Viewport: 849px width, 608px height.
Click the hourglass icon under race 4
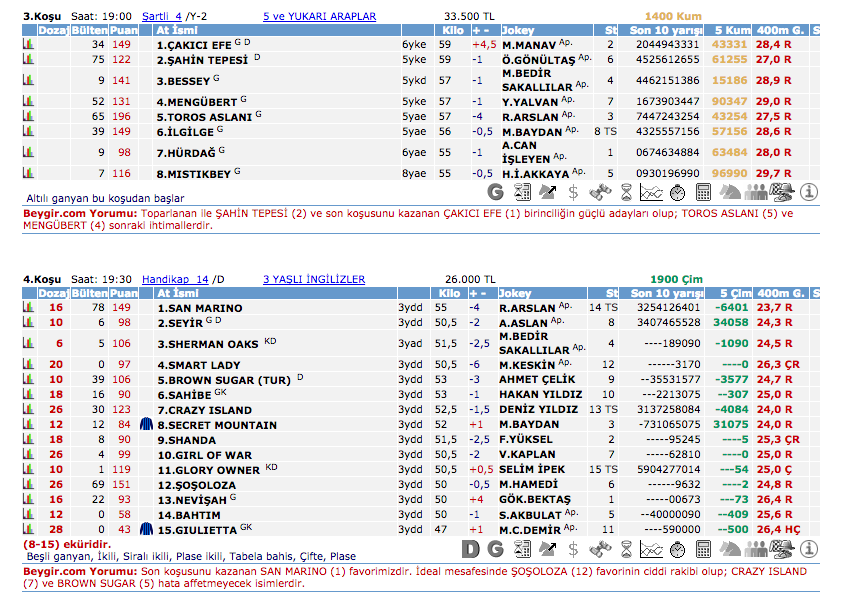[625, 548]
